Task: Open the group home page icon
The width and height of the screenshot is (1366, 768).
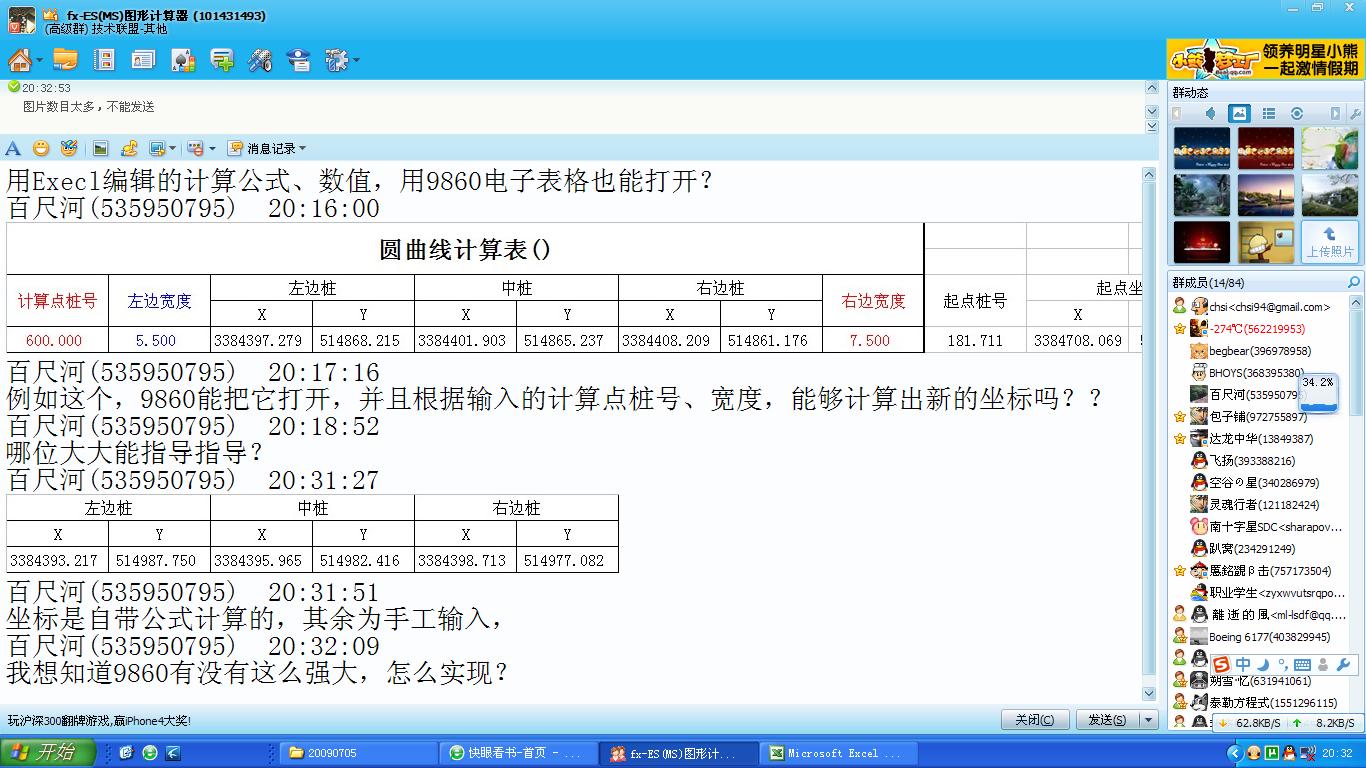Action: pos(18,59)
